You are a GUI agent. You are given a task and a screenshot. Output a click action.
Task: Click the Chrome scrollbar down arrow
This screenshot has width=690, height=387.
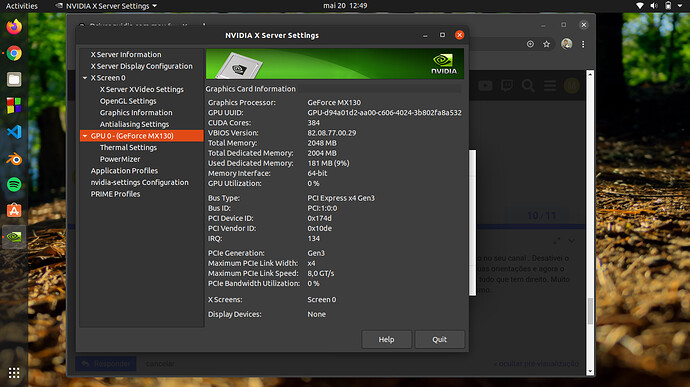pos(590,372)
